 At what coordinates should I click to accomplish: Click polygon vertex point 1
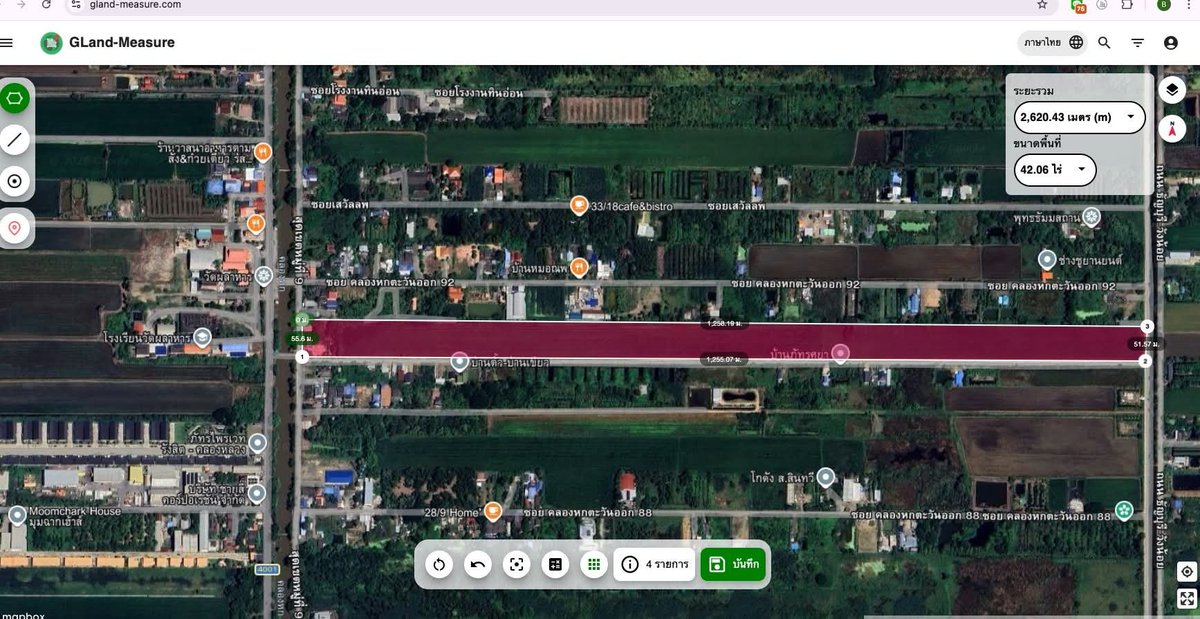302,357
